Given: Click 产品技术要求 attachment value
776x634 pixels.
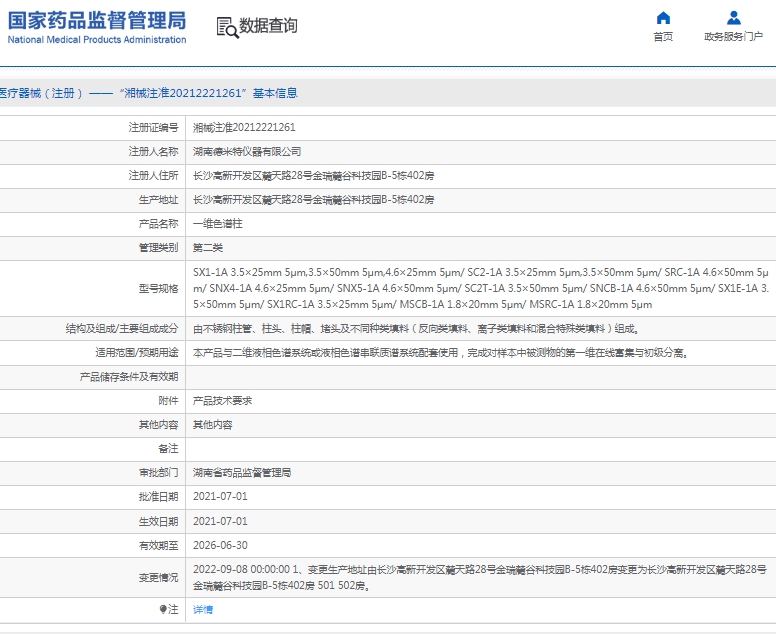Looking at the screenshot, I should tap(222, 401).
